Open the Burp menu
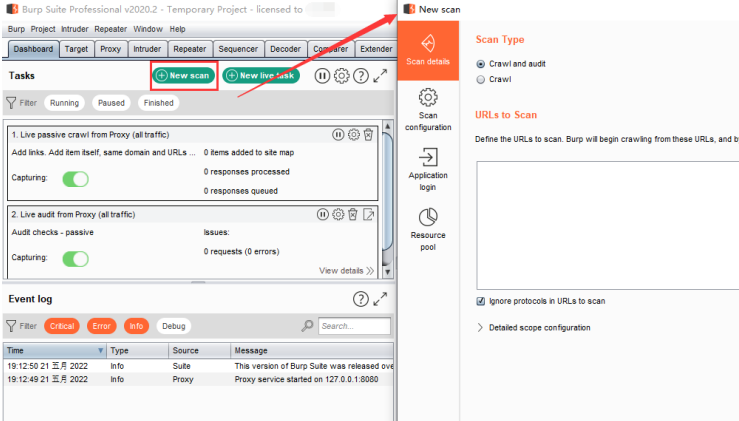Image resolution: width=739 pixels, height=421 pixels. [x=16, y=29]
